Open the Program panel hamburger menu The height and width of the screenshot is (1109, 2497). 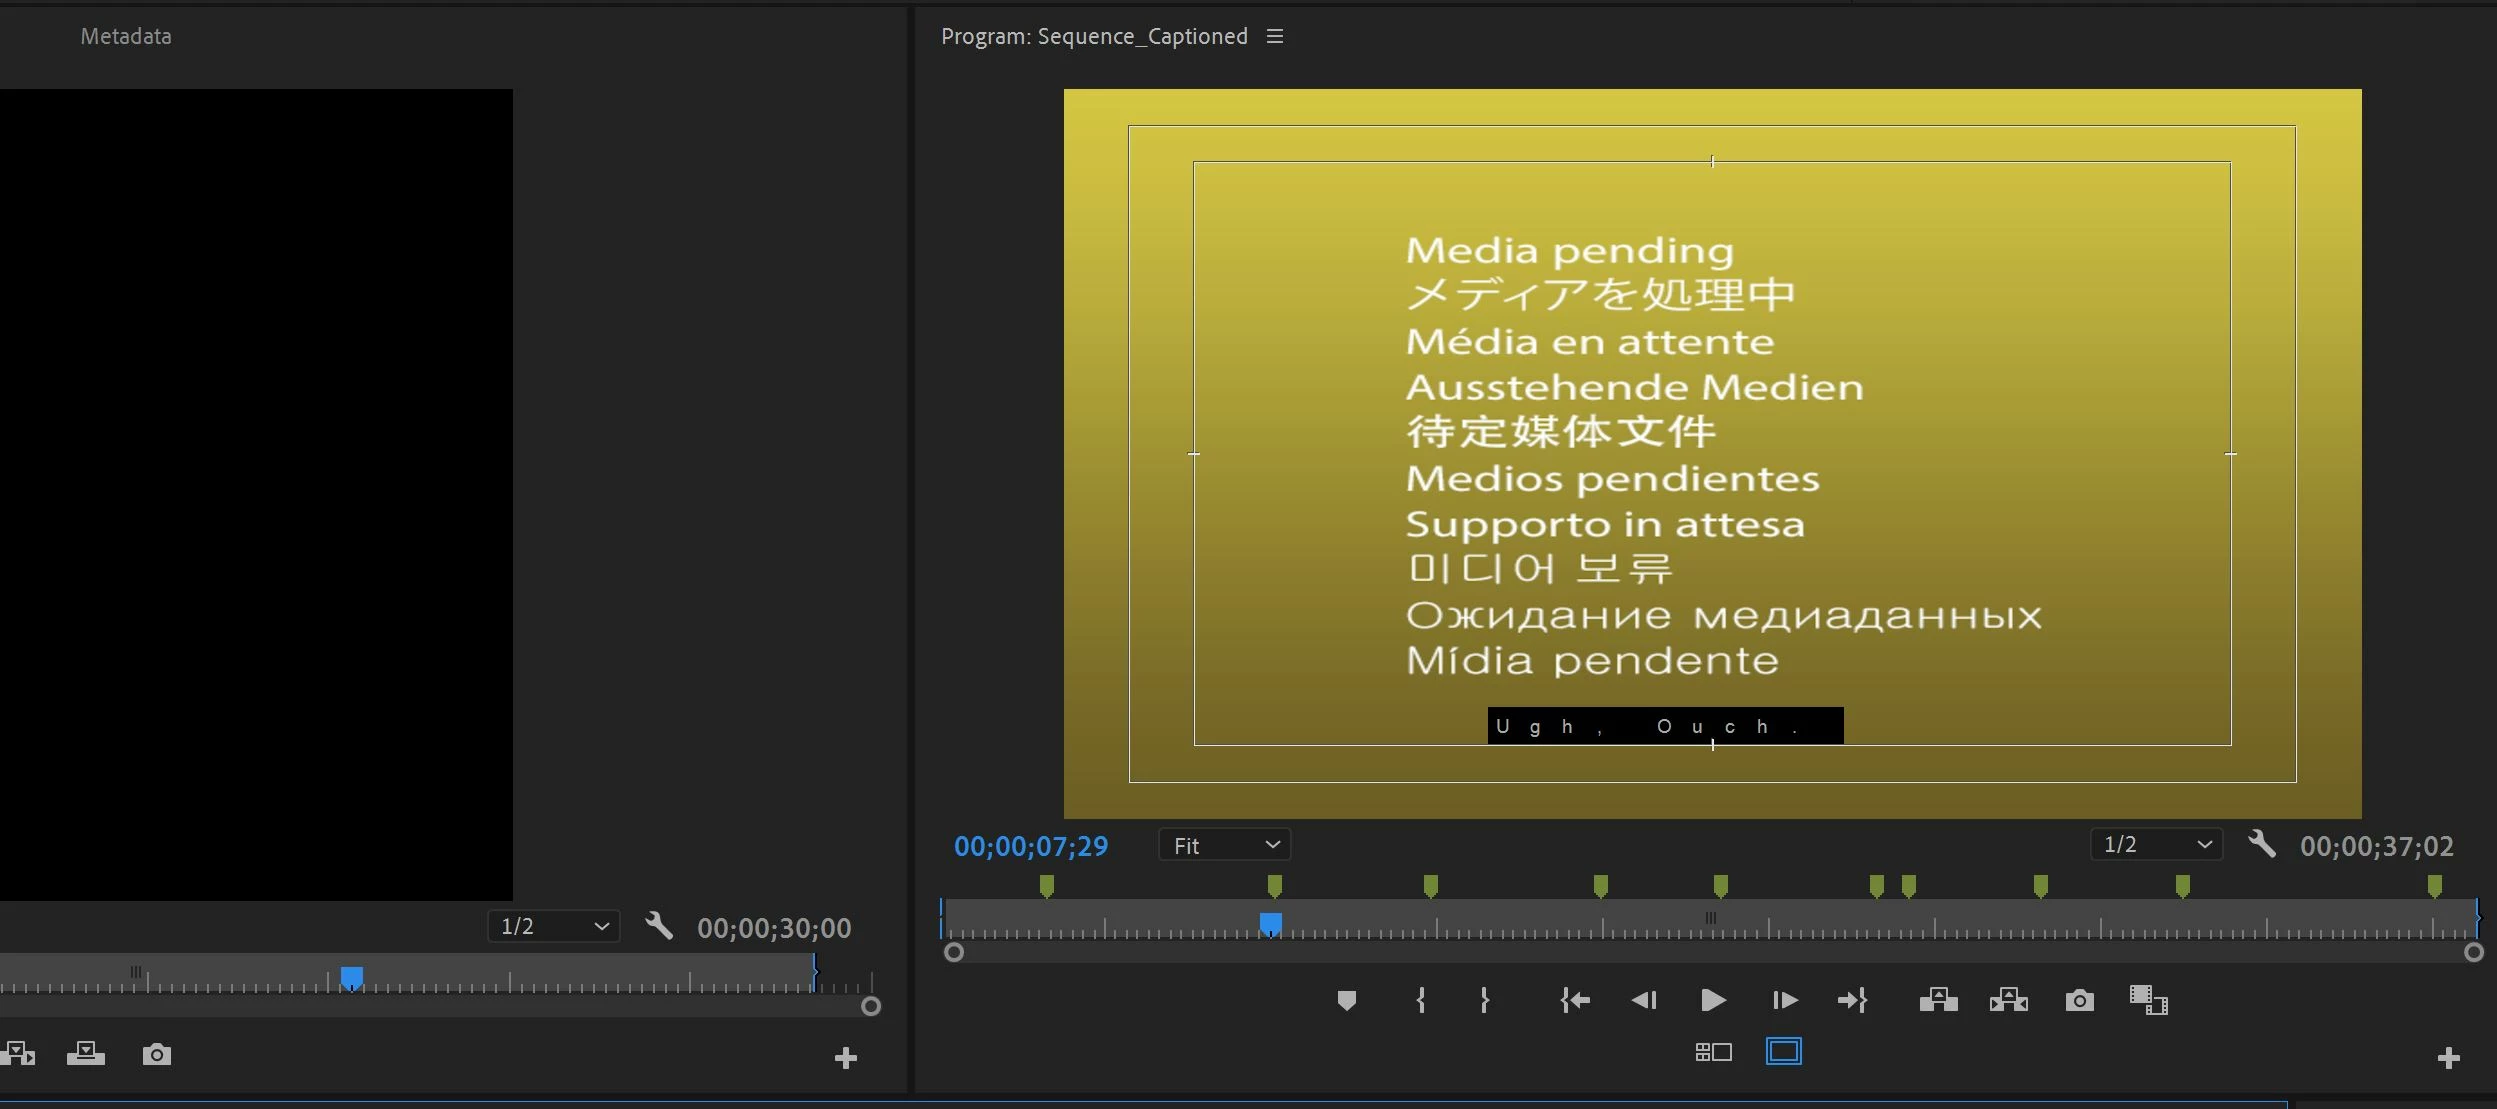[x=1274, y=36]
